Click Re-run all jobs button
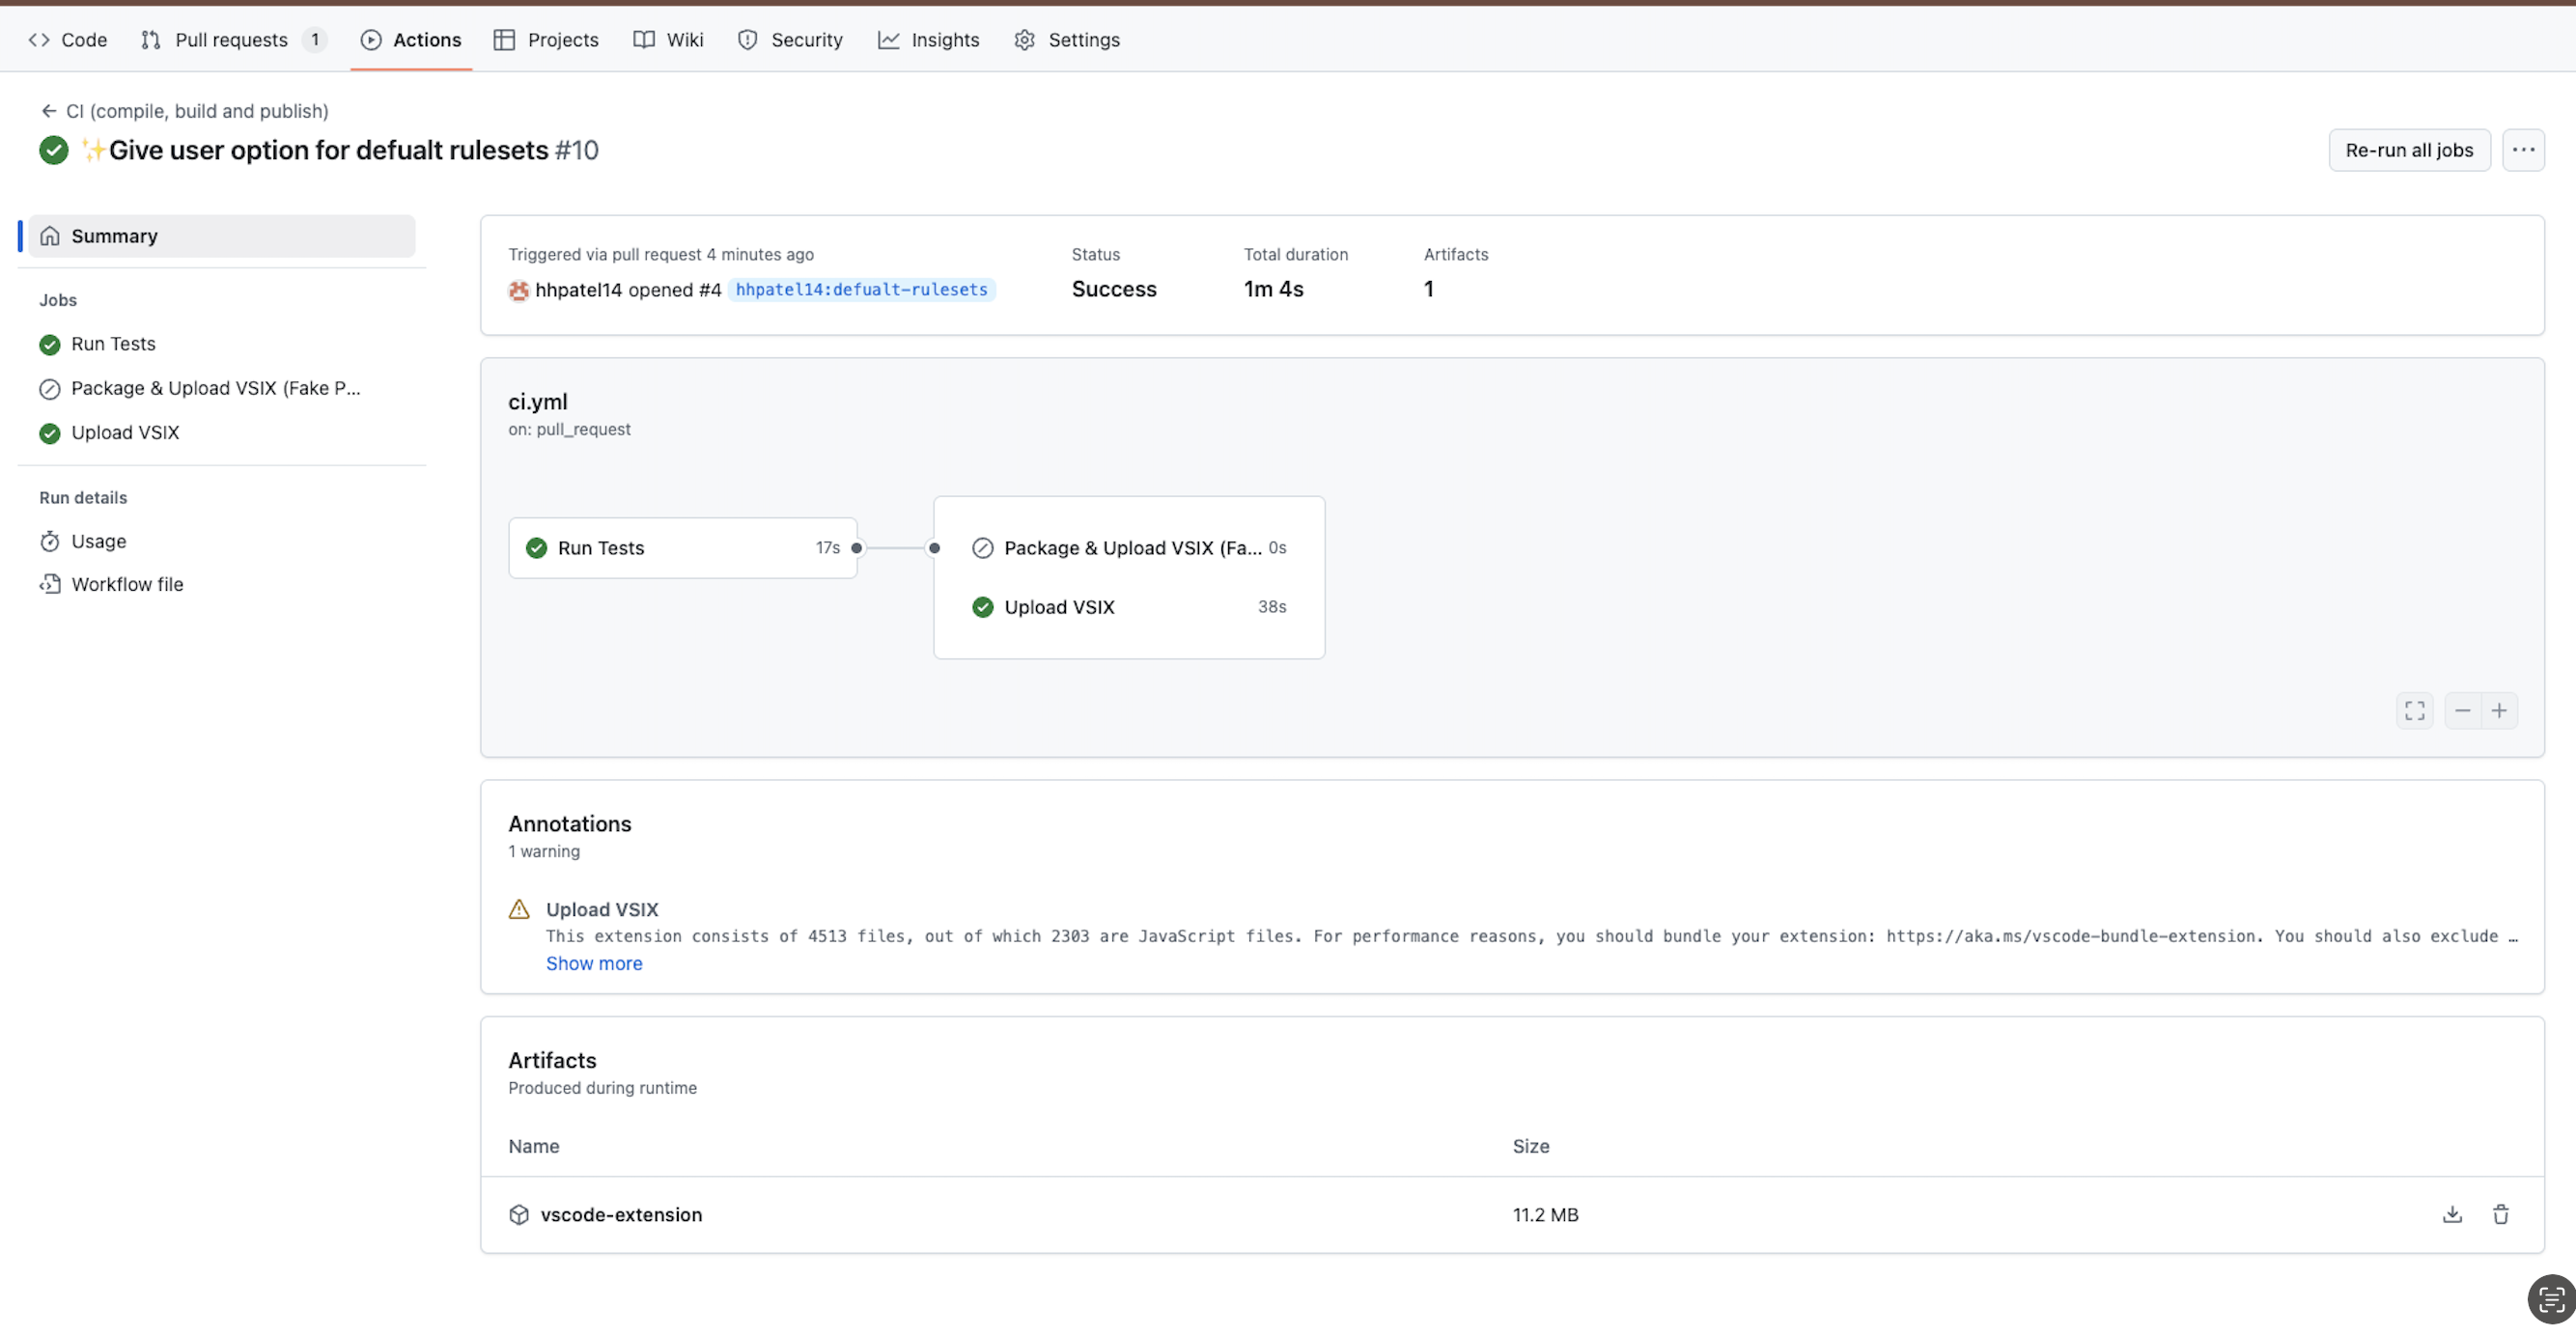The height and width of the screenshot is (1336, 2576). coord(2408,150)
